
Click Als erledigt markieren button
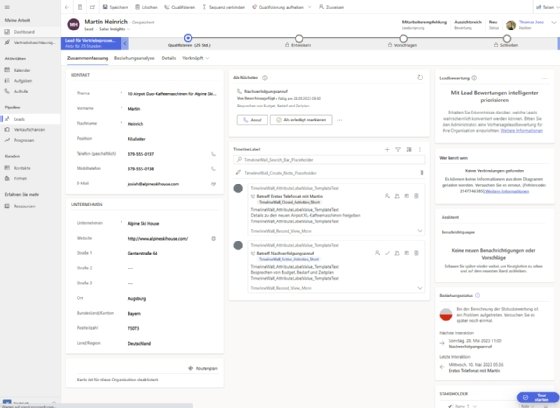[301, 120]
